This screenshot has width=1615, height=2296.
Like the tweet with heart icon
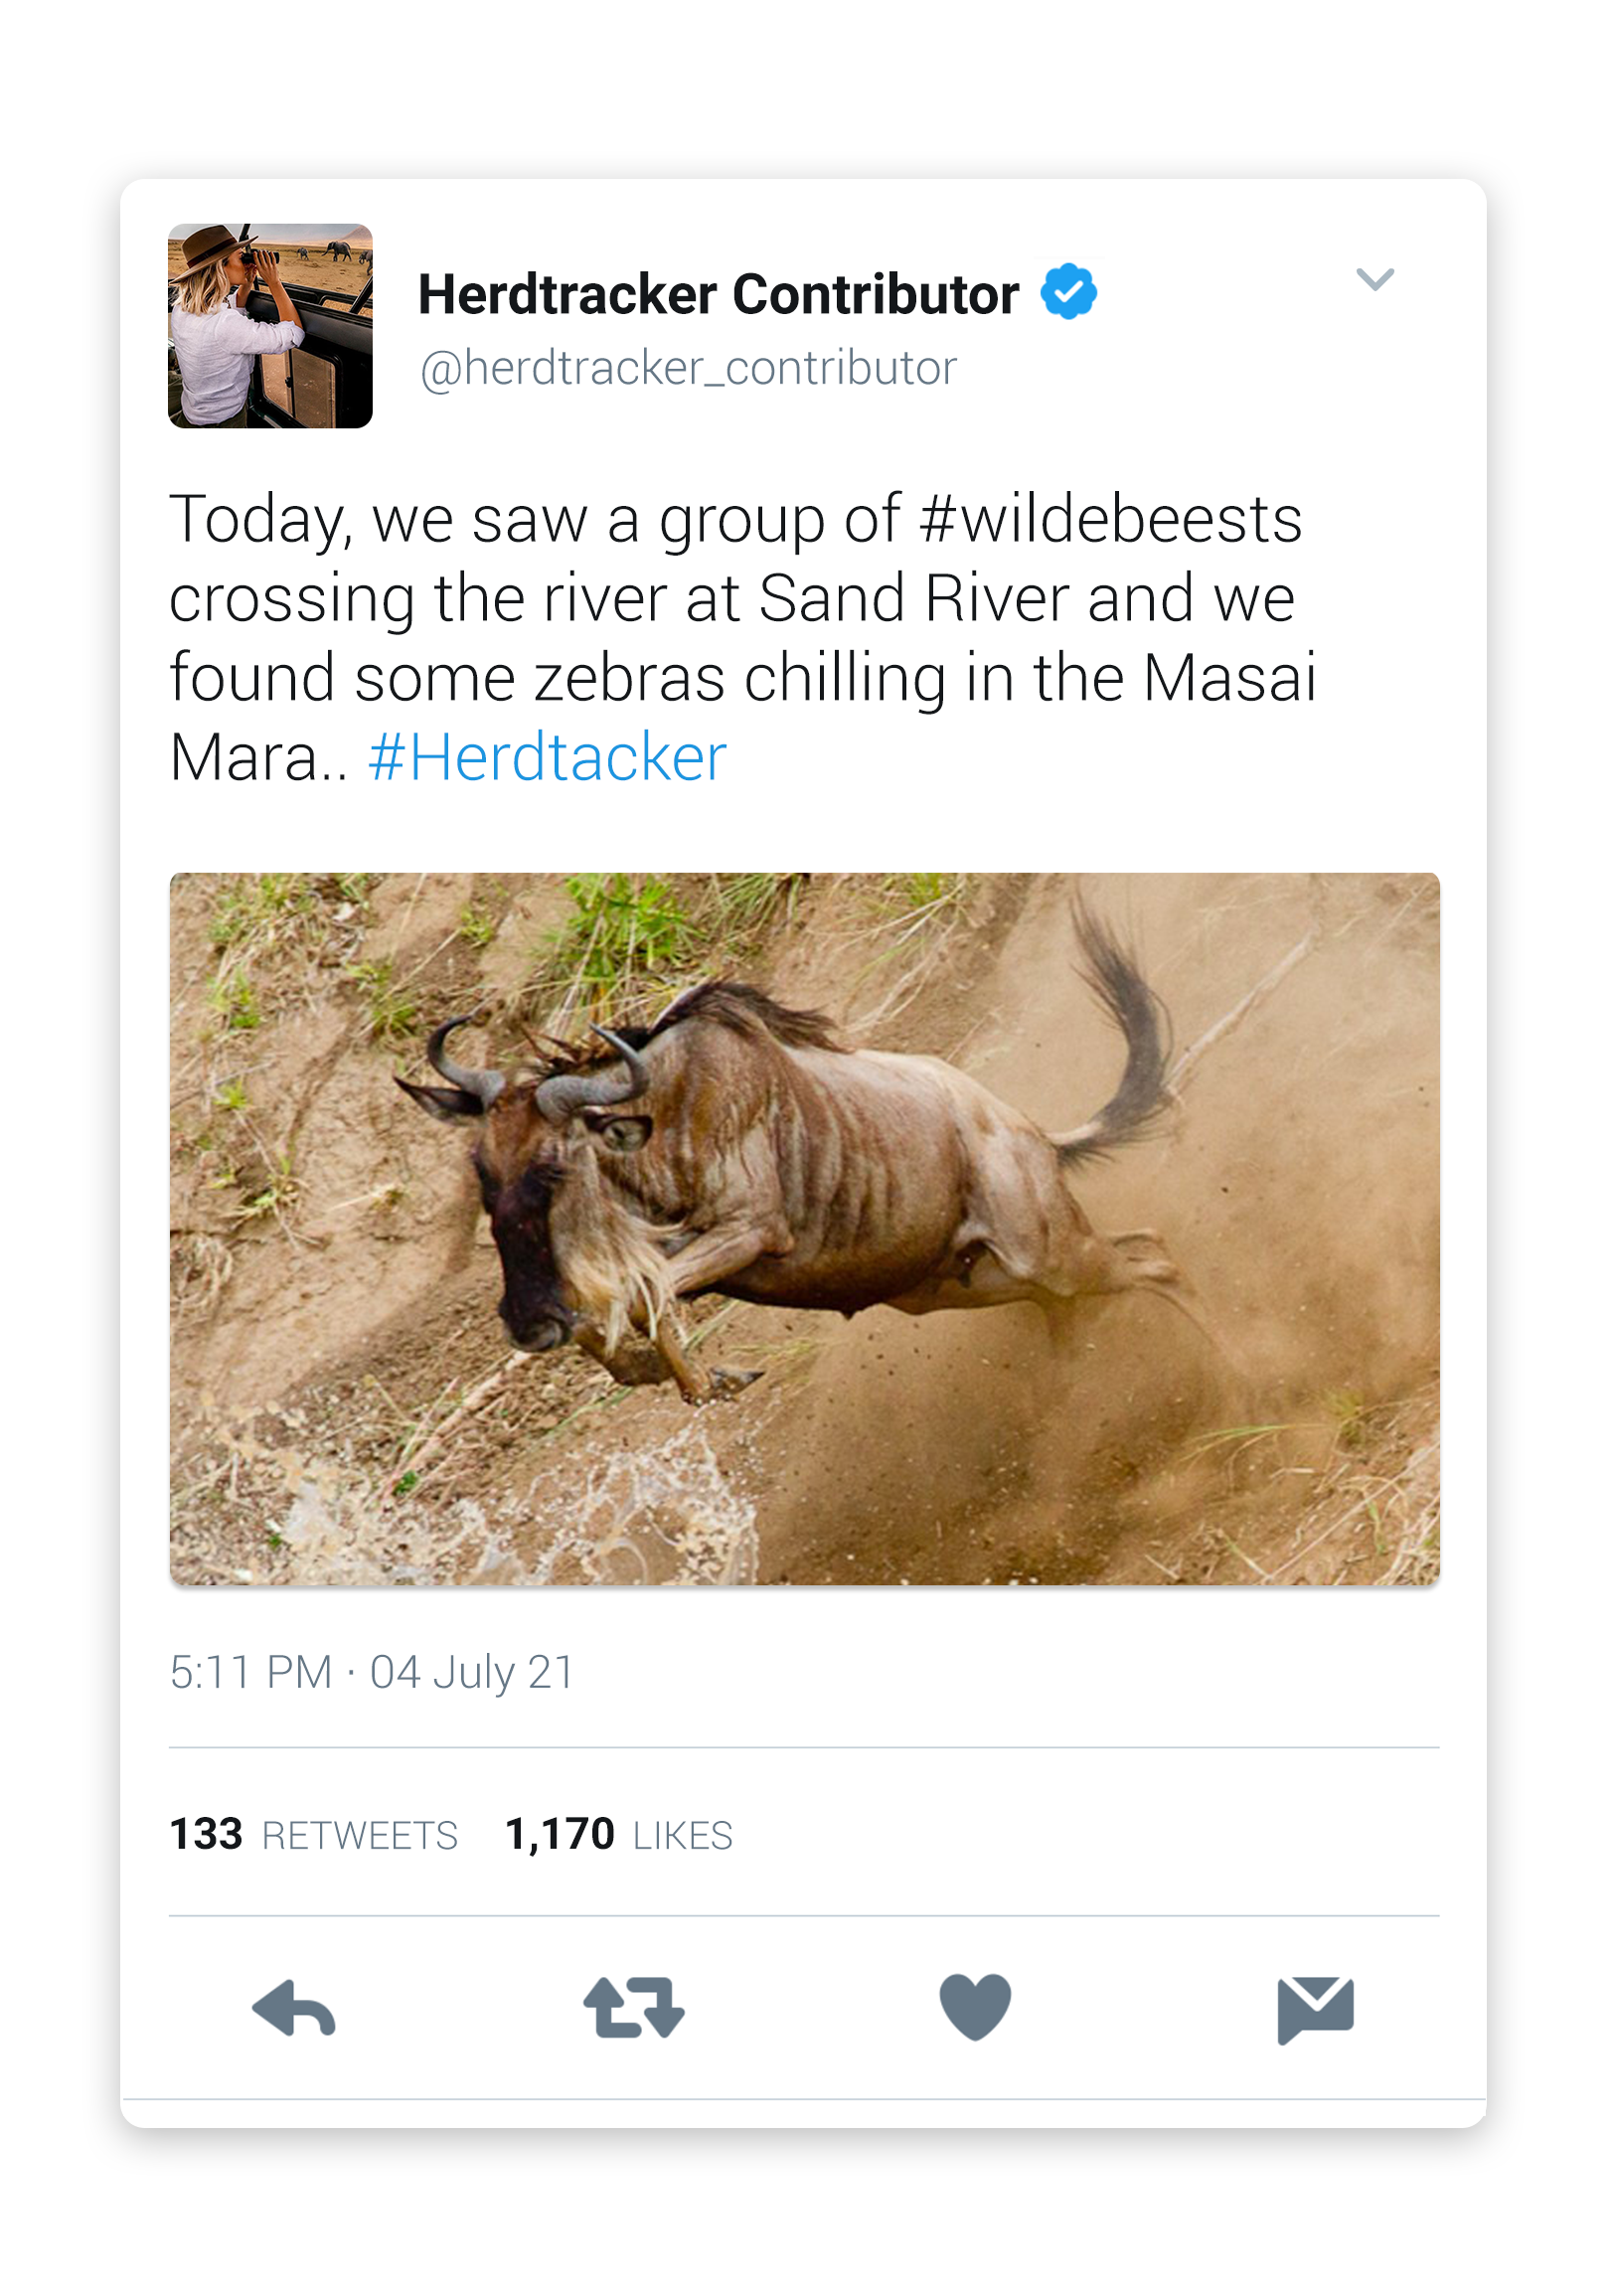(975, 2006)
